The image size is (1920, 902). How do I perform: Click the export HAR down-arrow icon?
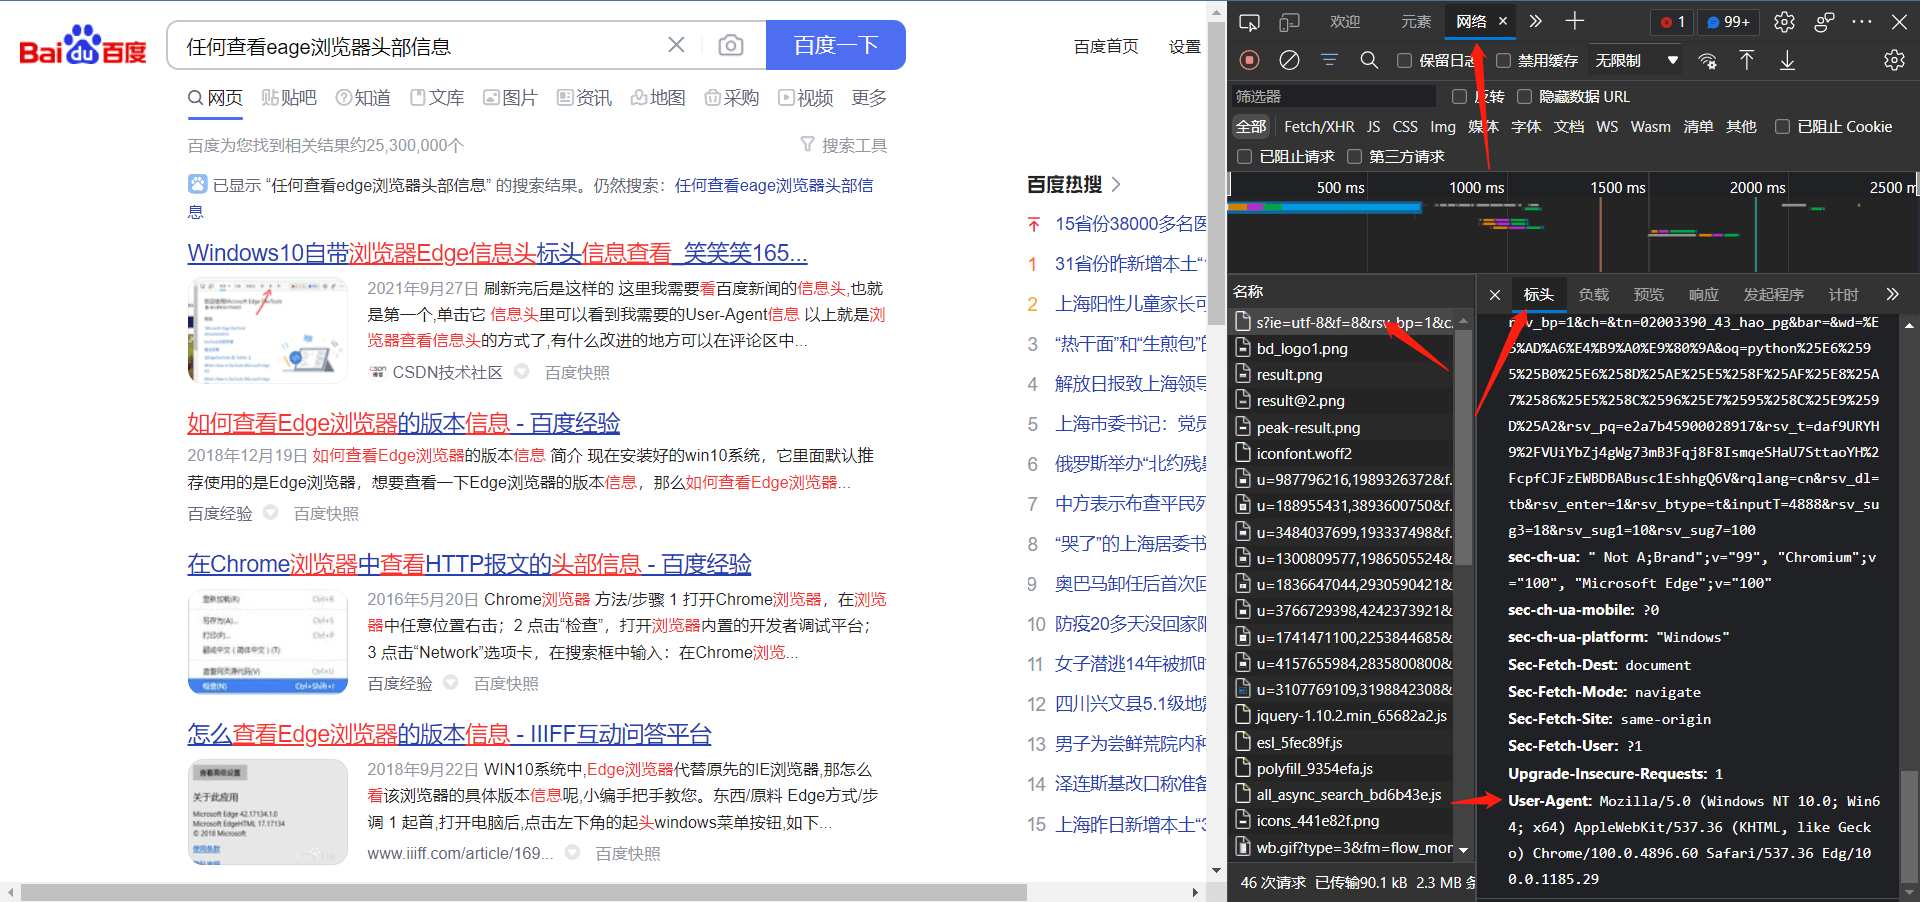(x=1787, y=60)
